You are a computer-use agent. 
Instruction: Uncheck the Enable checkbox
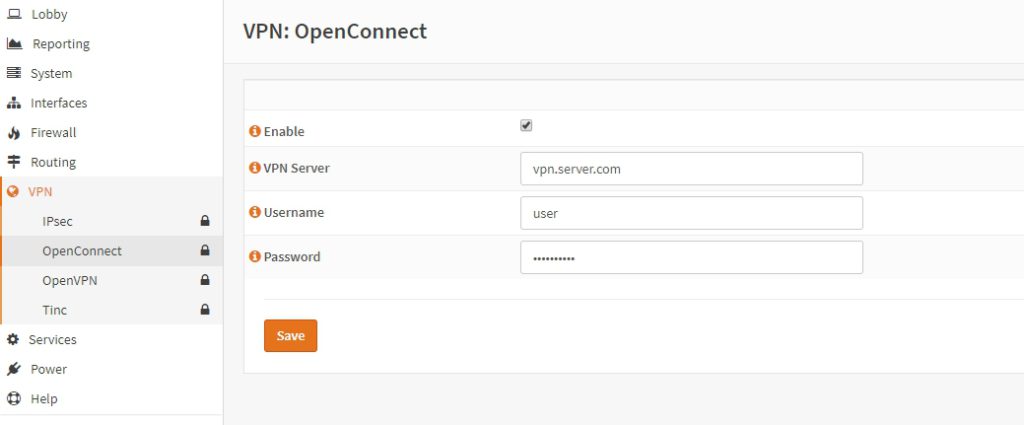pyautogui.click(x=526, y=125)
